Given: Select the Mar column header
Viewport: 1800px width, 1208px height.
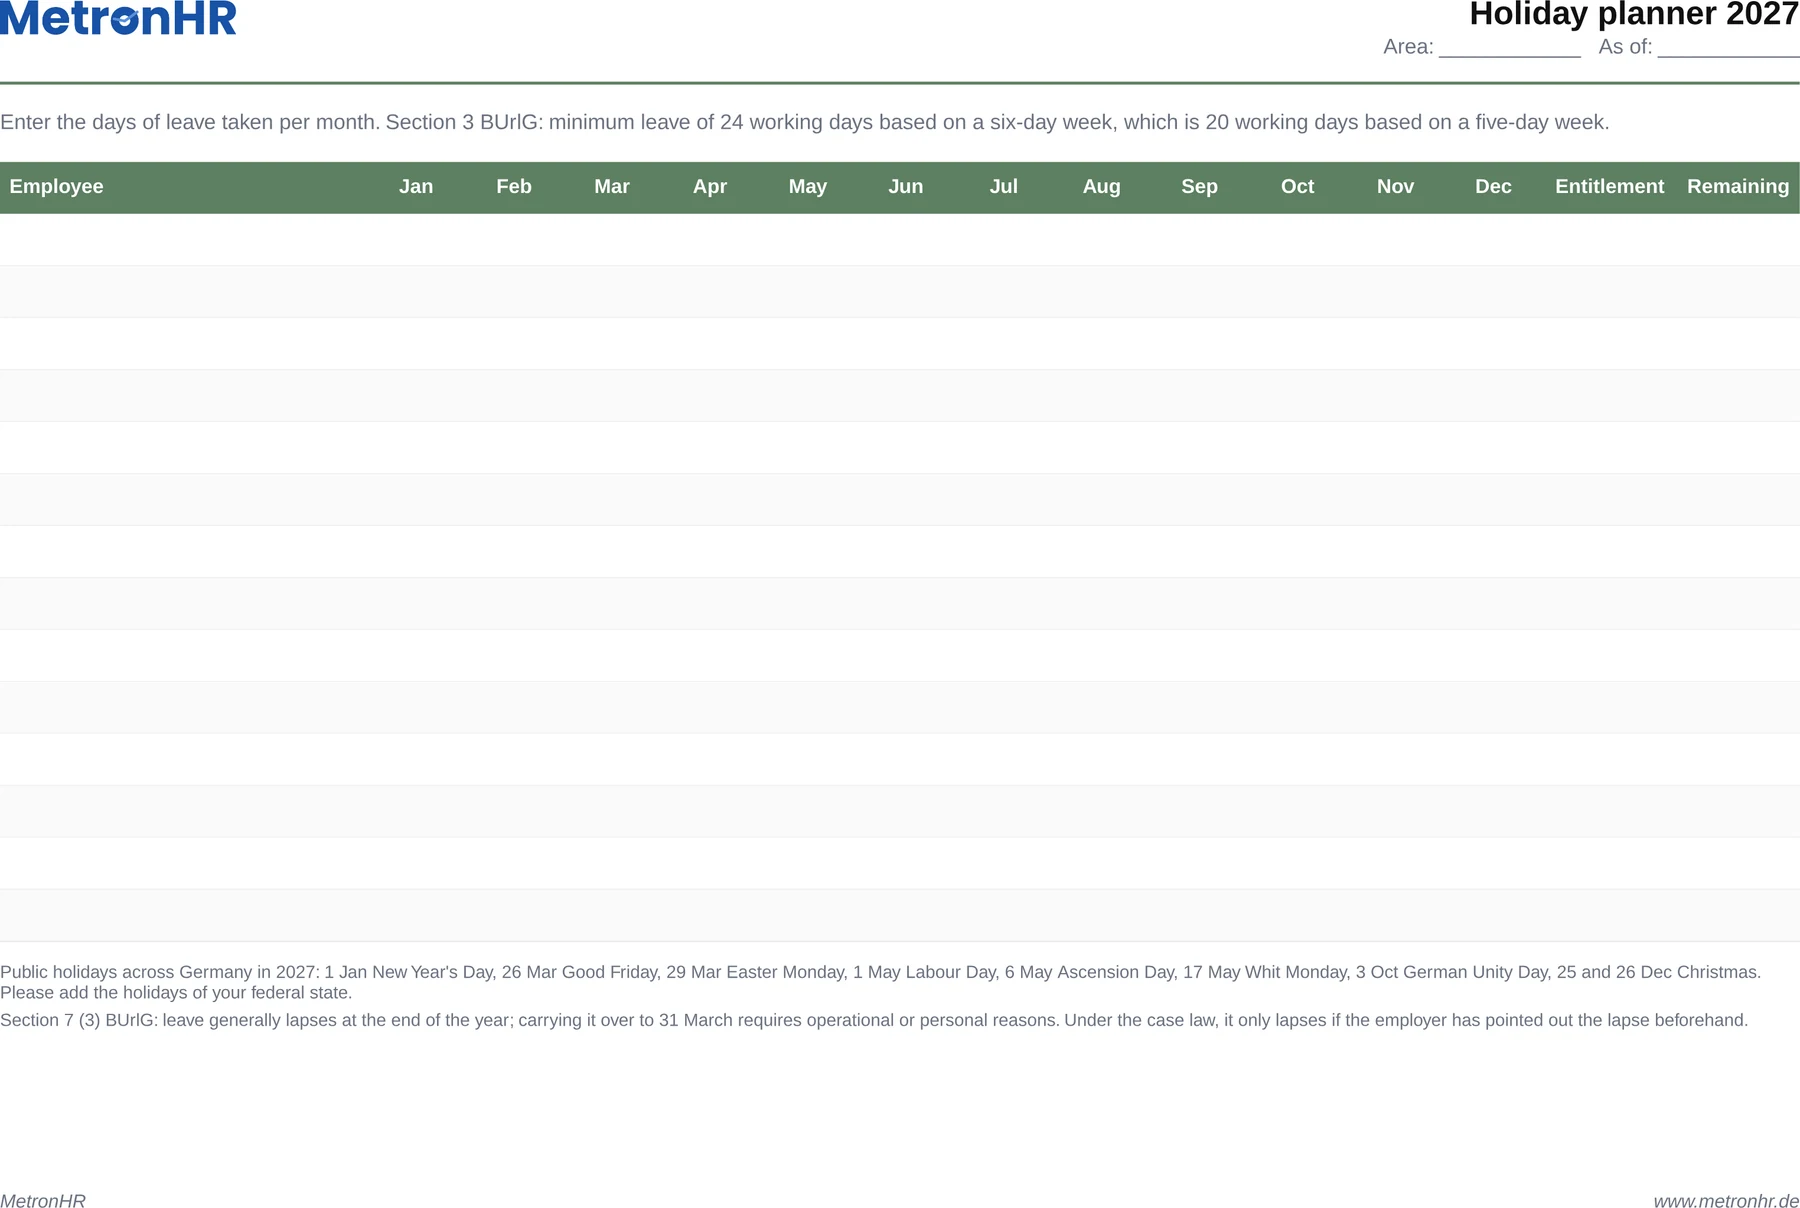Looking at the screenshot, I should pyautogui.click(x=612, y=187).
